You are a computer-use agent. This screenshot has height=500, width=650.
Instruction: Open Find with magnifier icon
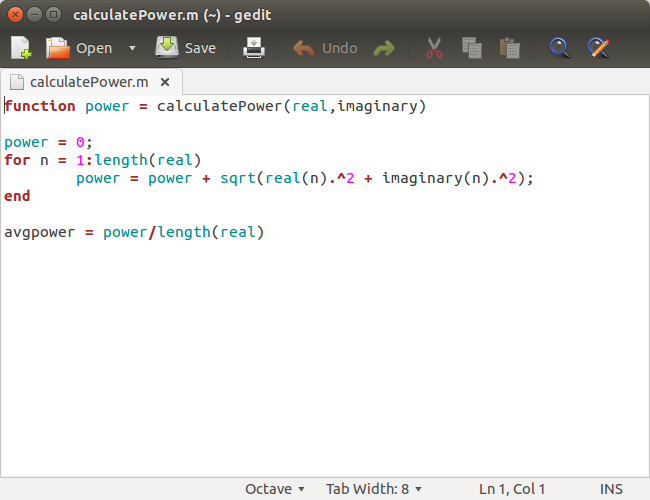pyautogui.click(x=560, y=47)
